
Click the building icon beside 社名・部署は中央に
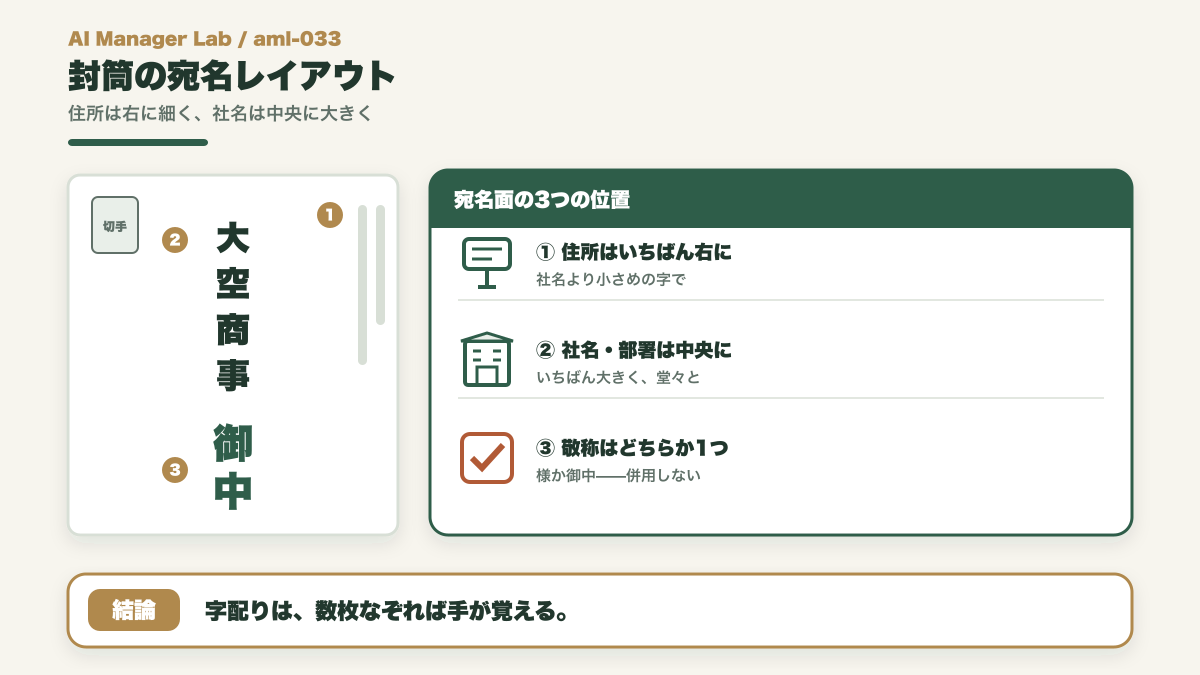tap(487, 360)
